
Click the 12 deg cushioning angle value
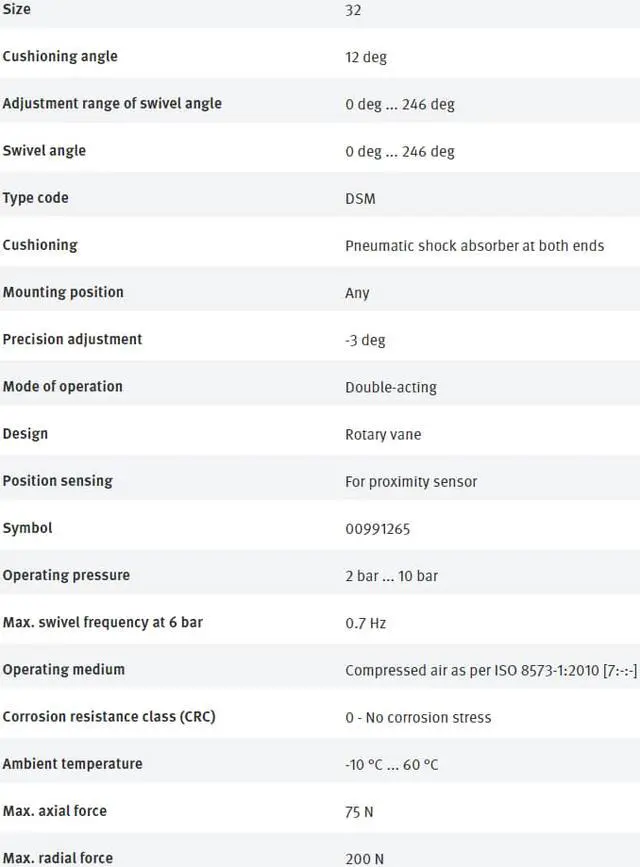pos(366,57)
